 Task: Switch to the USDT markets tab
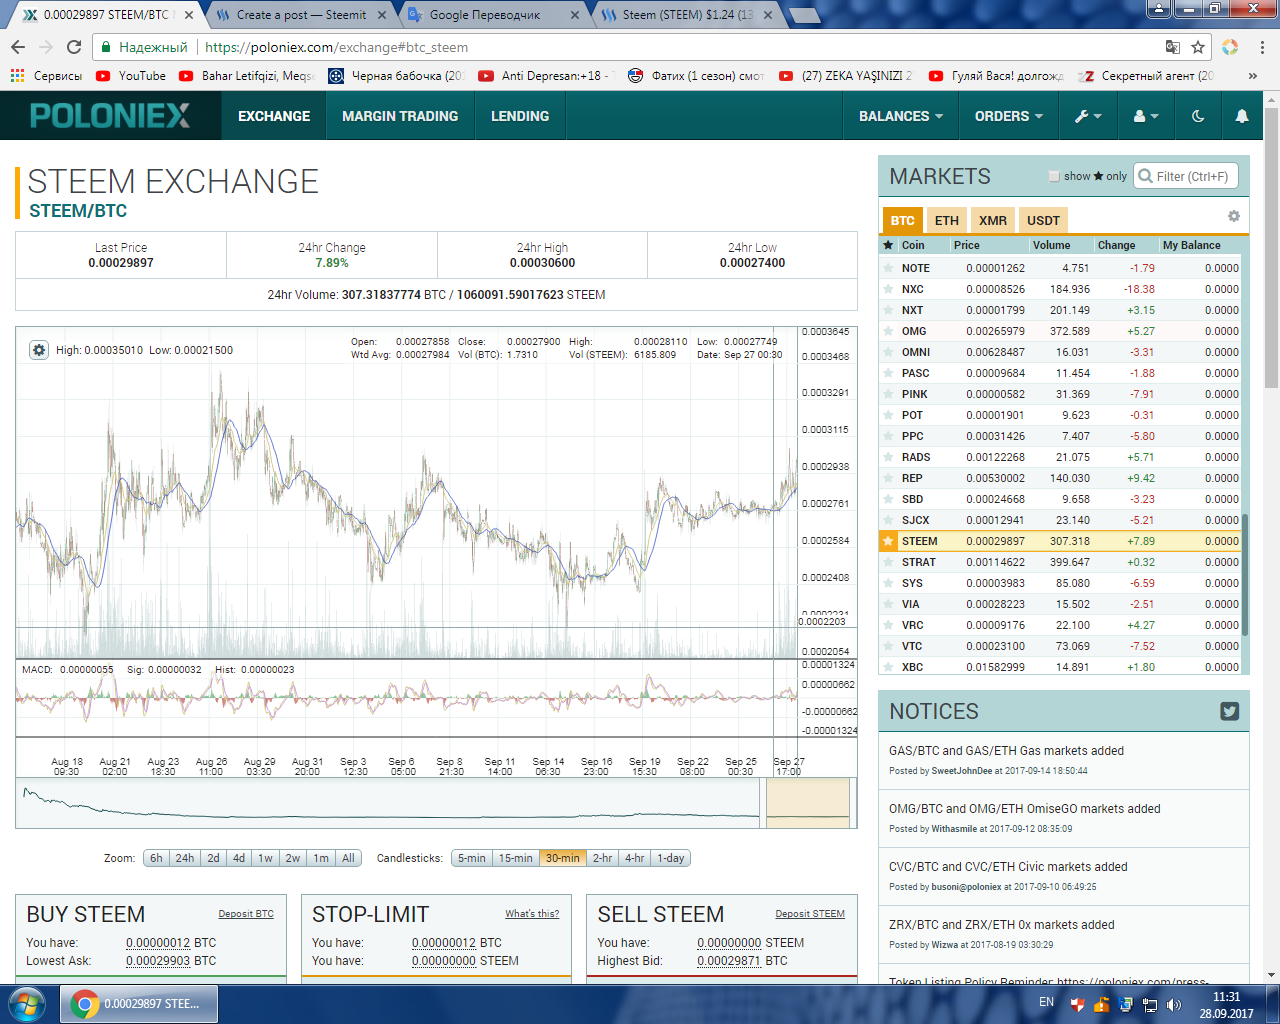coord(1043,220)
